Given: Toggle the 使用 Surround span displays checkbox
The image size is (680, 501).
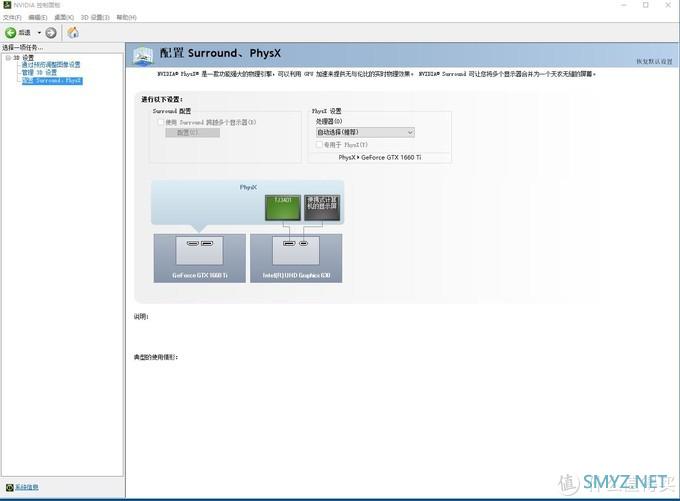Looking at the screenshot, I should coord(160,122).
